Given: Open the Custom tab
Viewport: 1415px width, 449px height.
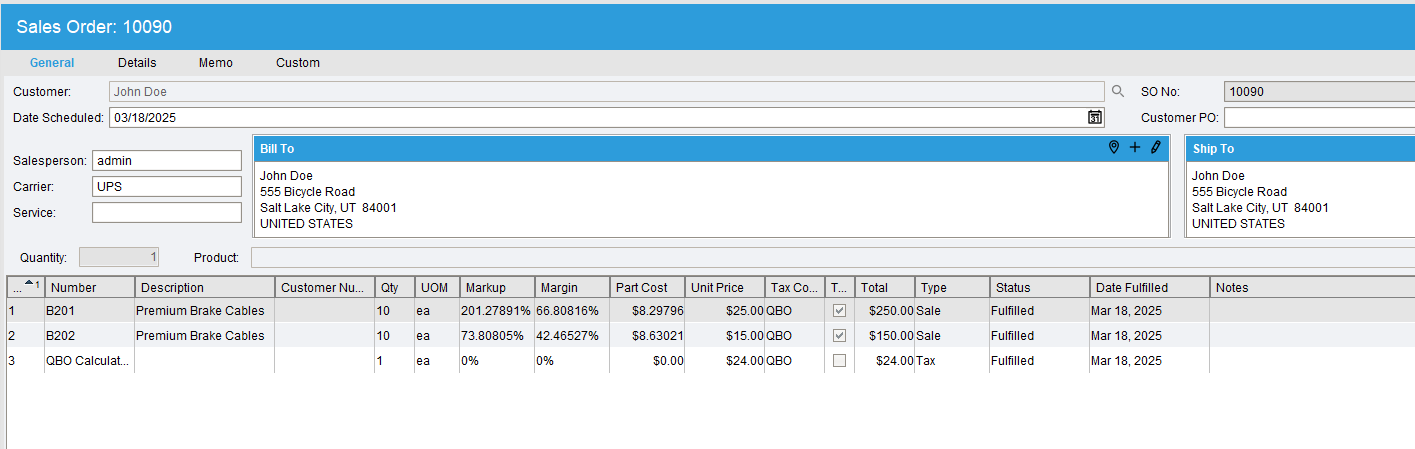Looking at the screenshot, I should point(298,63).
